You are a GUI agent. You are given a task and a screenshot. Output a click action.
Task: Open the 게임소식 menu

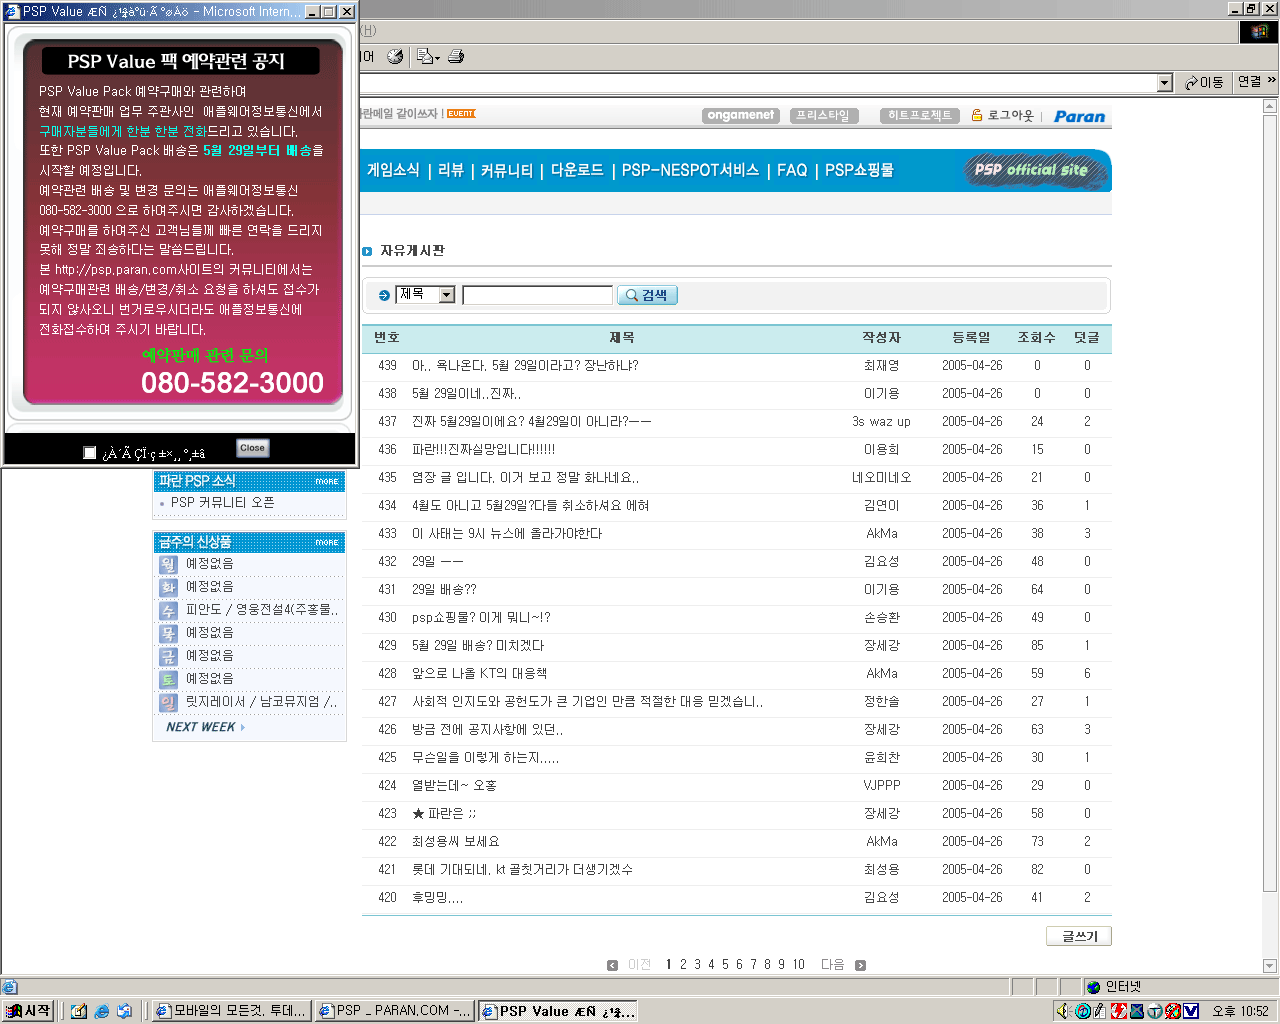point(393,170)
